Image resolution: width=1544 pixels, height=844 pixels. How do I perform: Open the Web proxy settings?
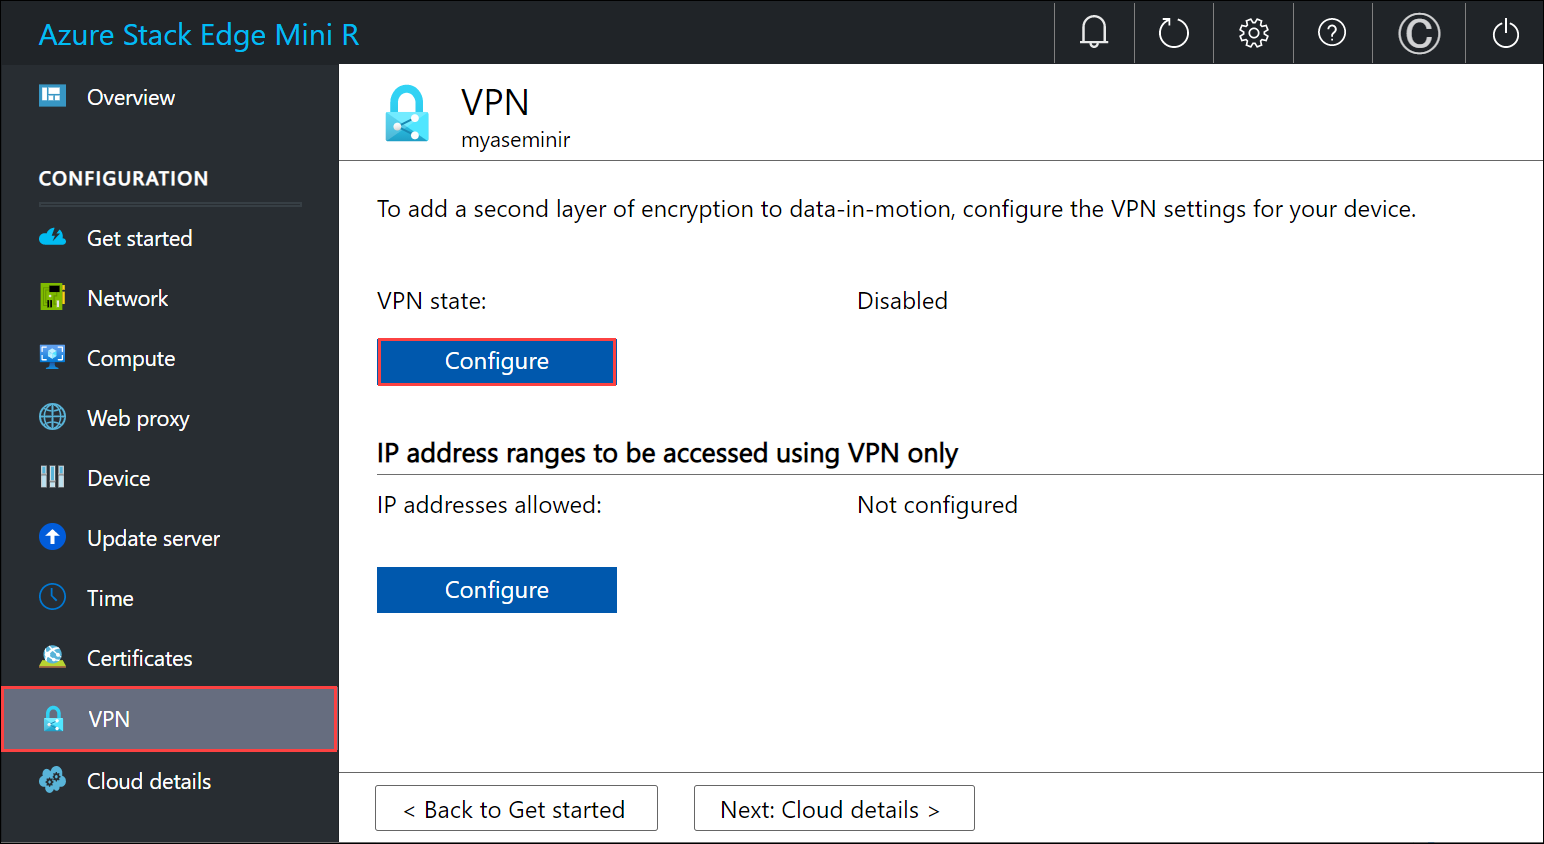(137, 418)
